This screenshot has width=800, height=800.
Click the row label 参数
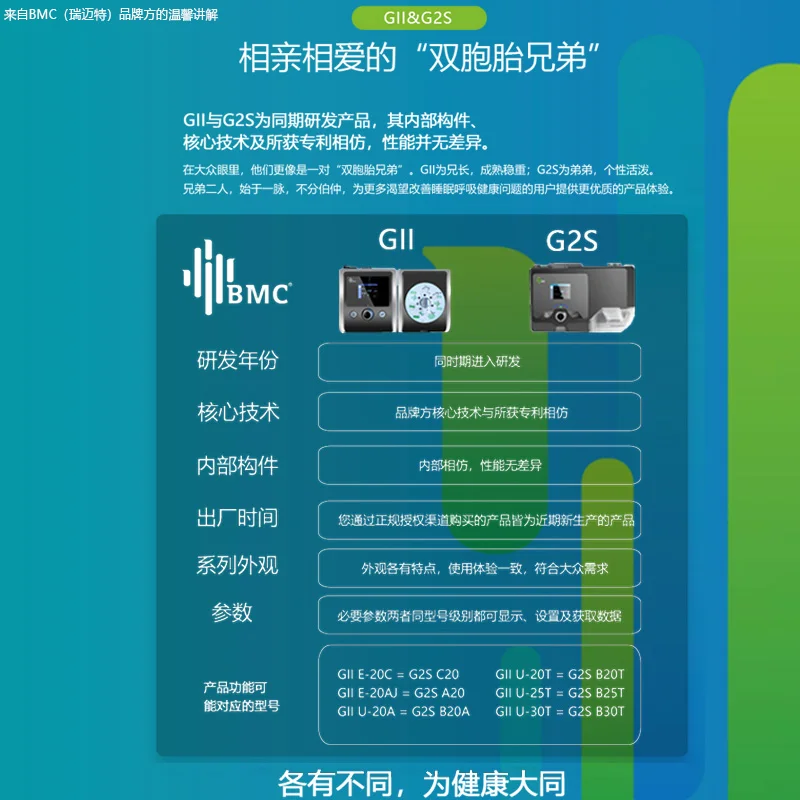(232, 612)
